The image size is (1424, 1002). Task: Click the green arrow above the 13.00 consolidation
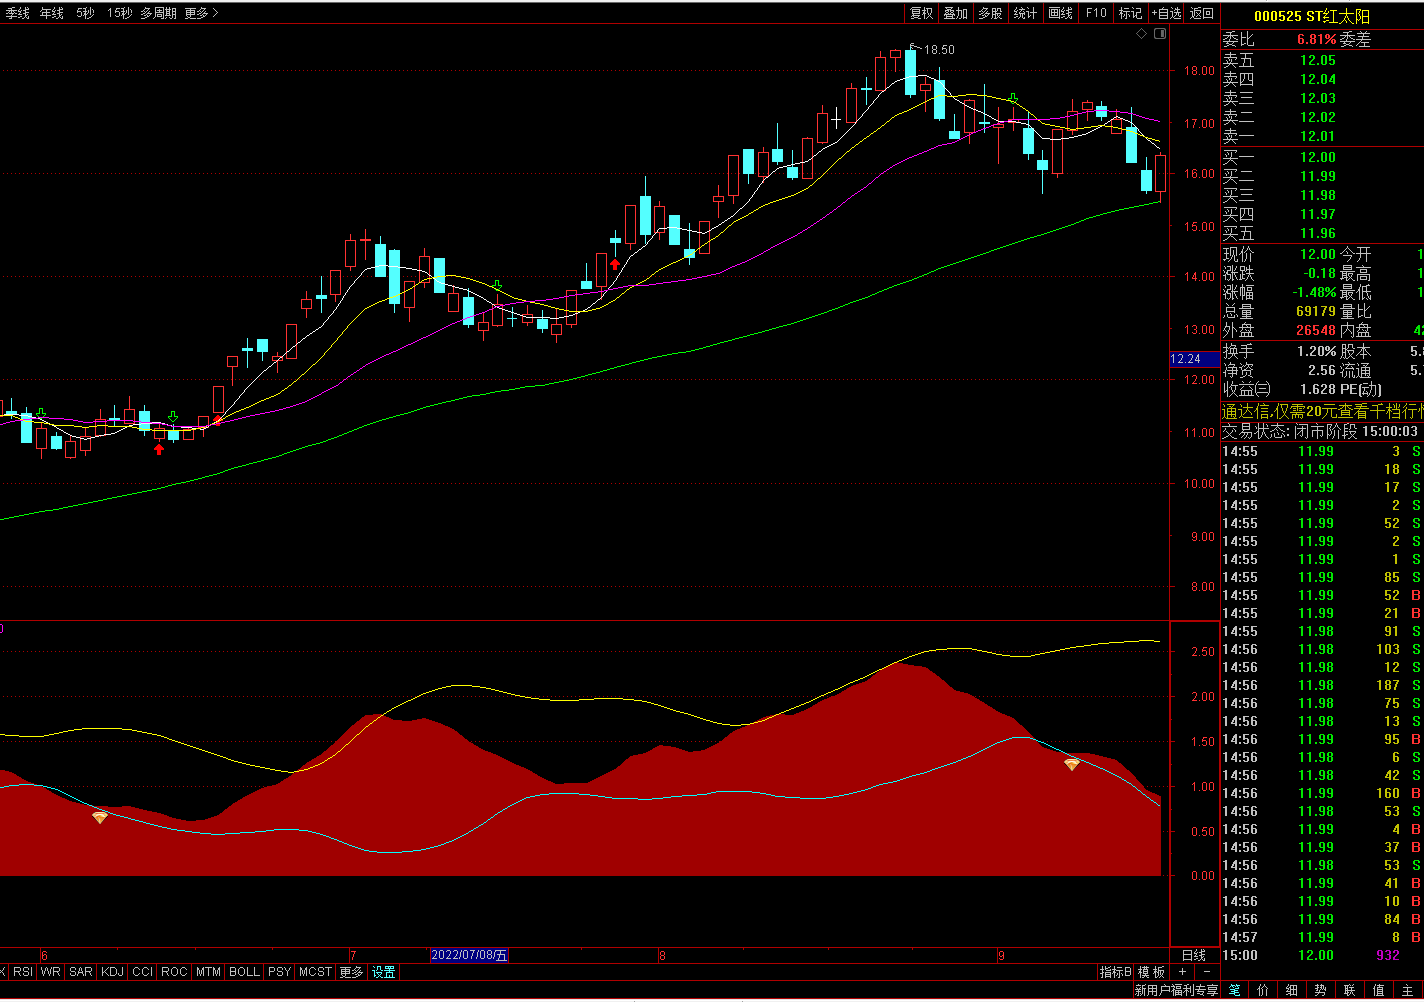coord(497,285)
